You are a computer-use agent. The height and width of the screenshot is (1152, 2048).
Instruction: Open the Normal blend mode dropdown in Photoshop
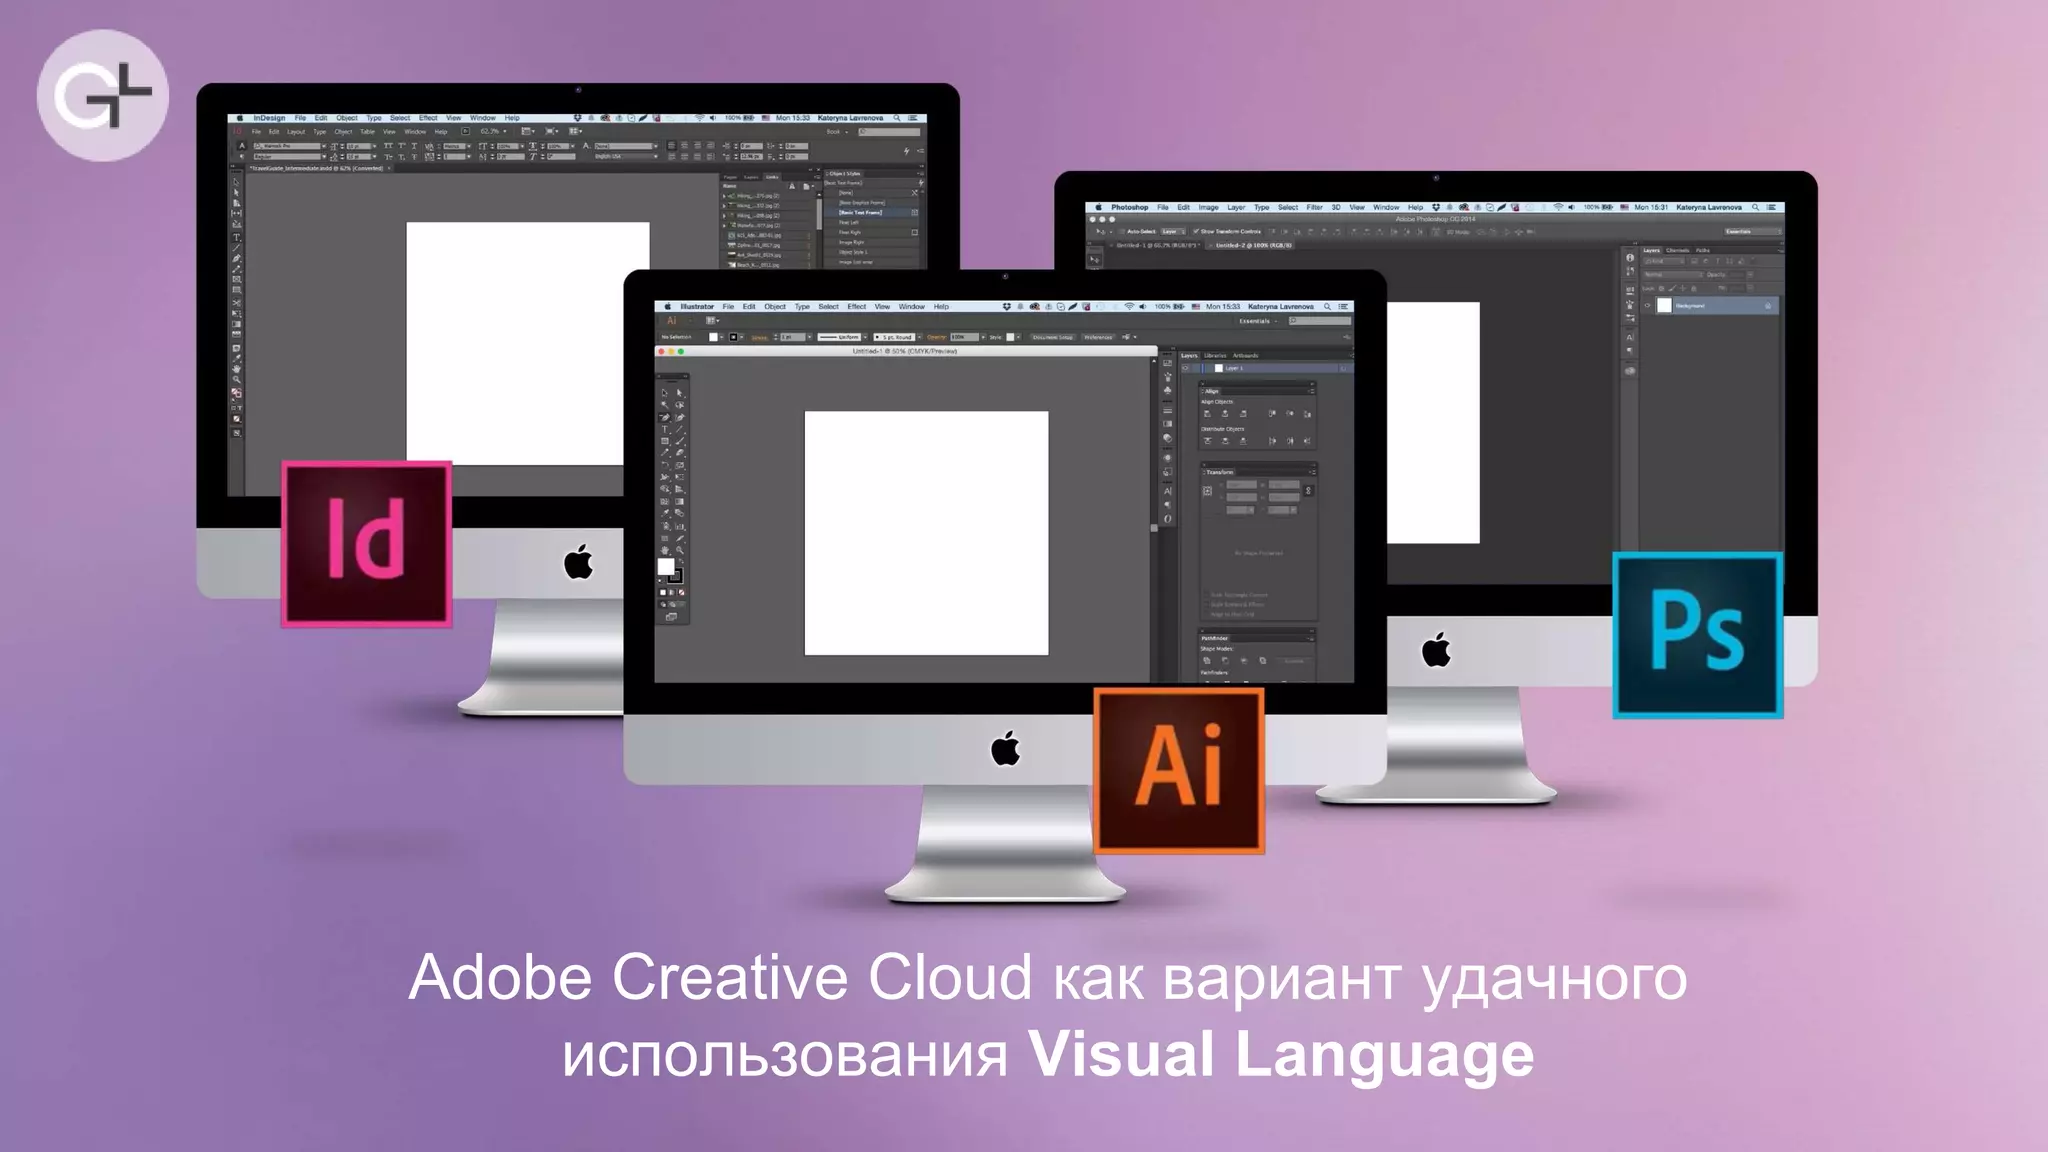1673,274
